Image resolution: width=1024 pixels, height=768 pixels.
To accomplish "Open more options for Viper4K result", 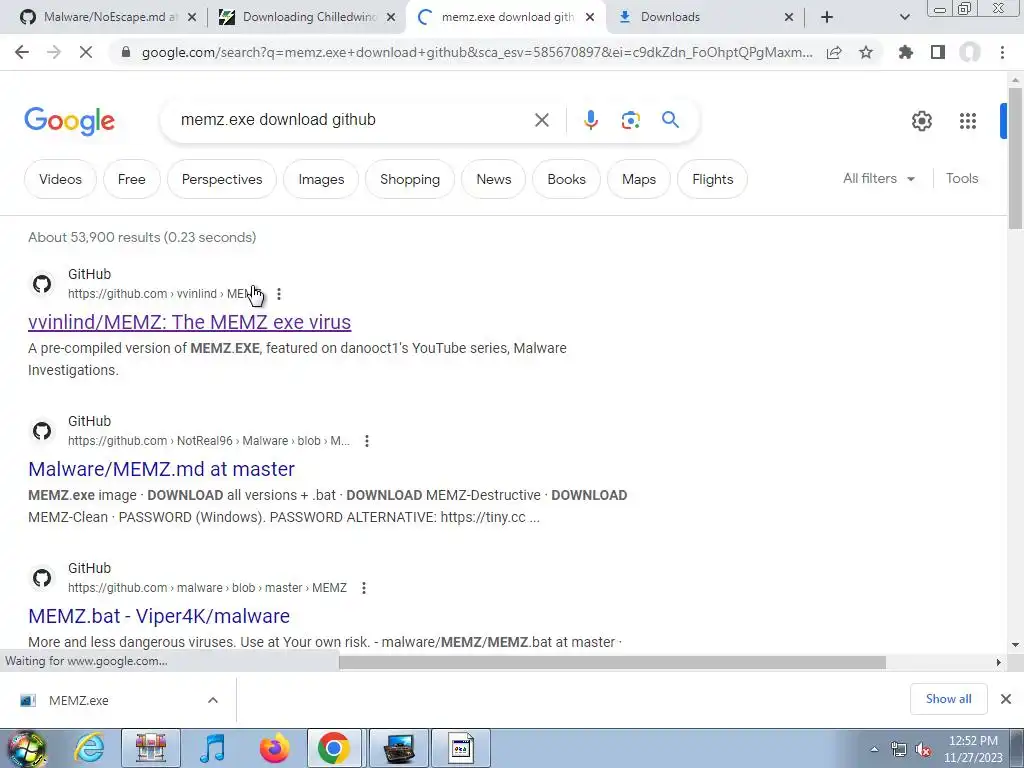I will coord(364,588).
